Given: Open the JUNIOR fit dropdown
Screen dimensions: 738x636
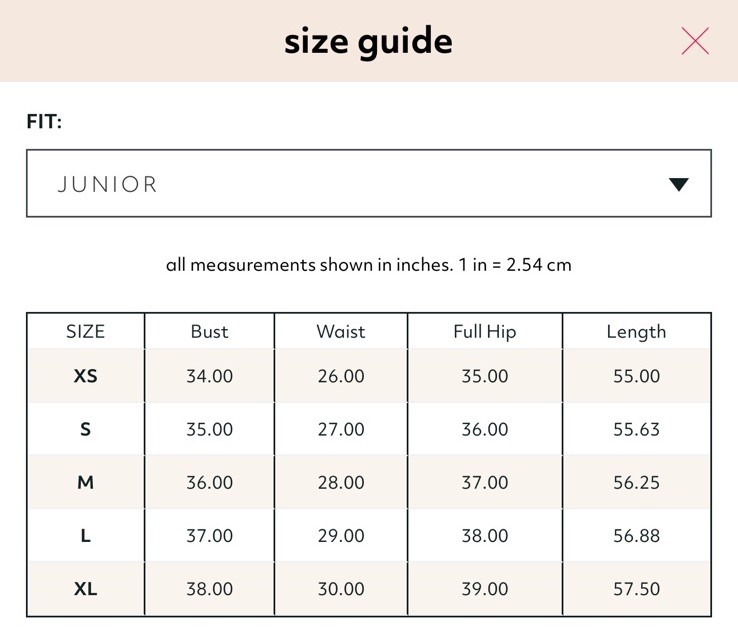Looking at the screenshot, I should 369,183.
